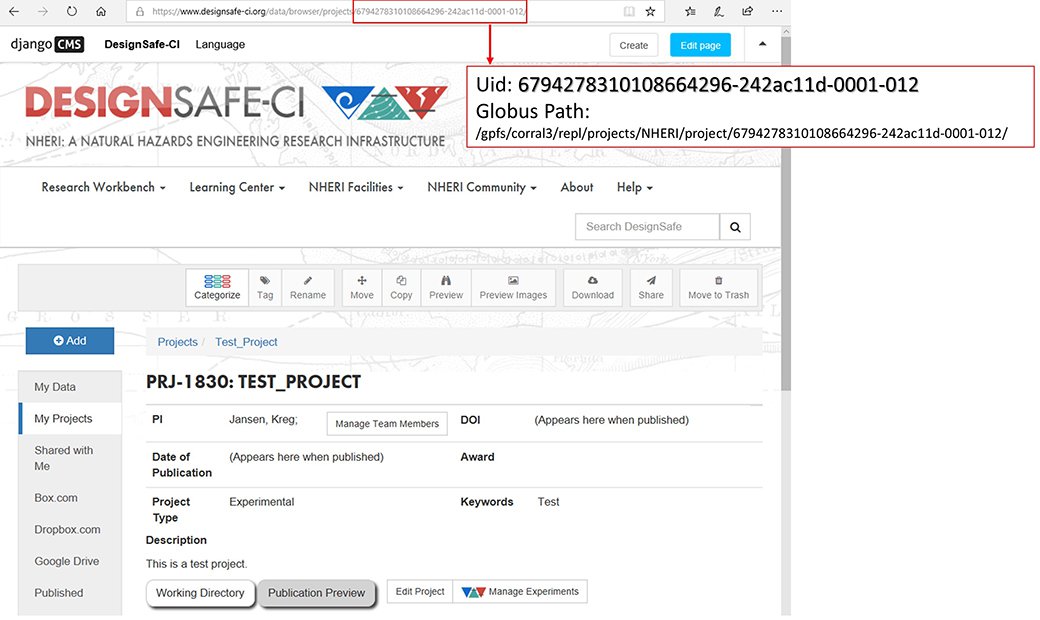Click 'This is a test project.' description
Viewport: 1040px width, 620px height.
pyautogui.click(x=196, y=564)
